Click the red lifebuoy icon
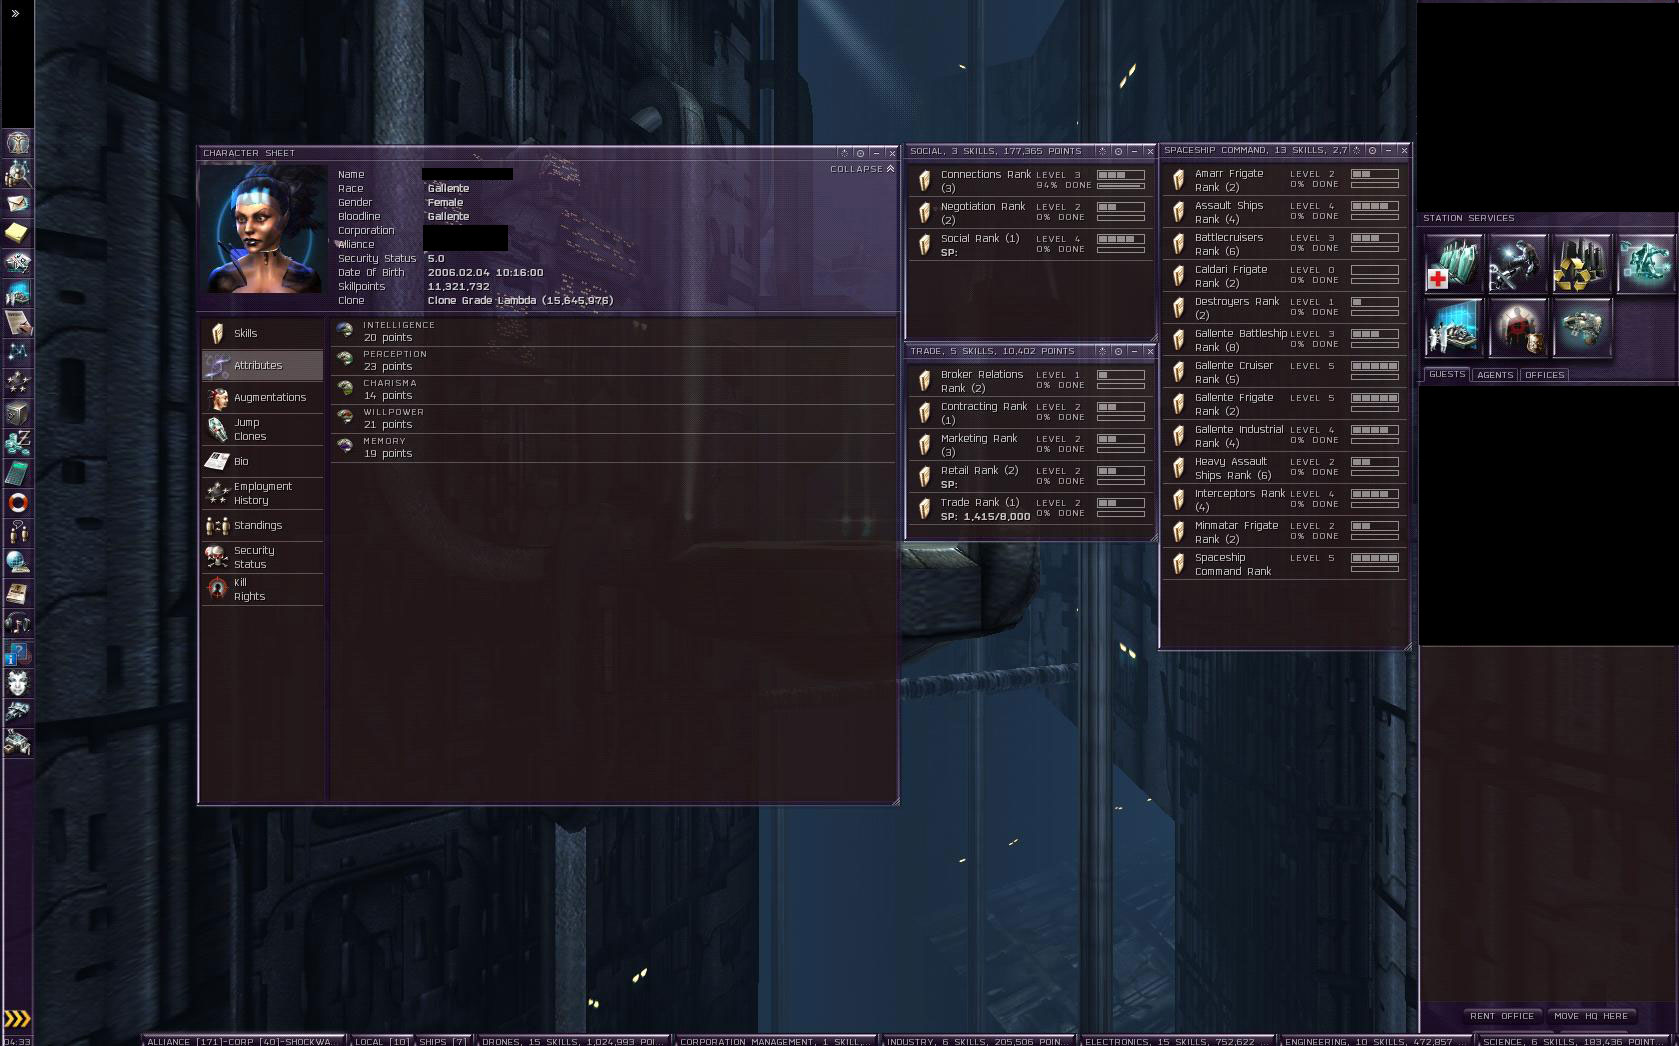The image size is (1679, 1046). 18,503
